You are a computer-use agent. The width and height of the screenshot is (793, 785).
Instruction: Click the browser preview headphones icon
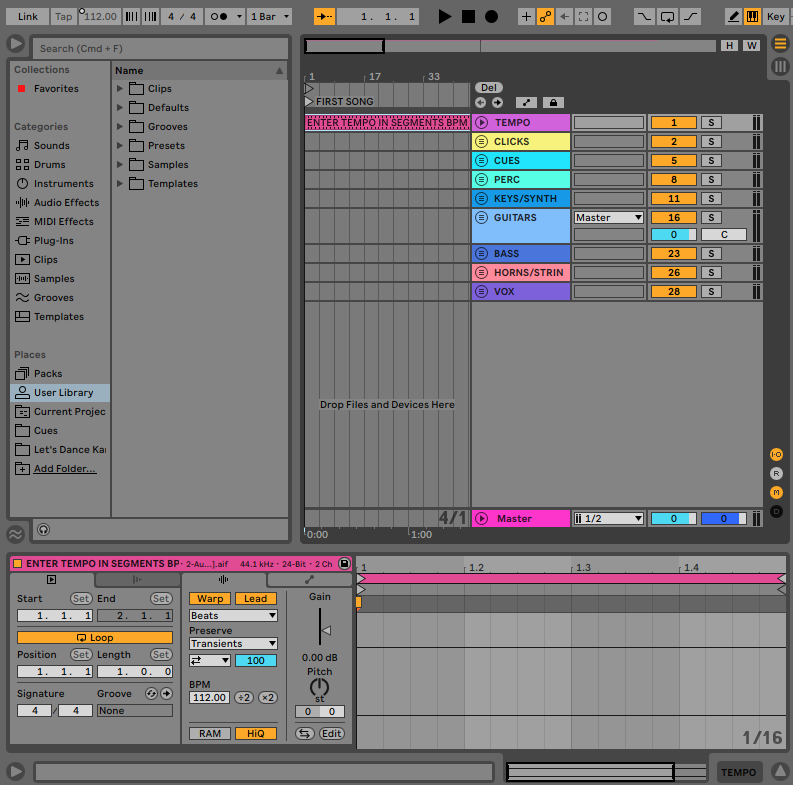(x=43, y=530)
